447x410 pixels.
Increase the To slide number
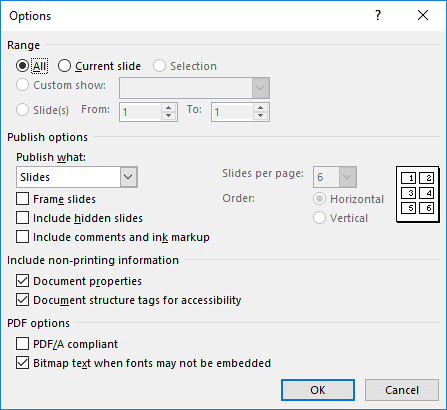coord(261,108)
